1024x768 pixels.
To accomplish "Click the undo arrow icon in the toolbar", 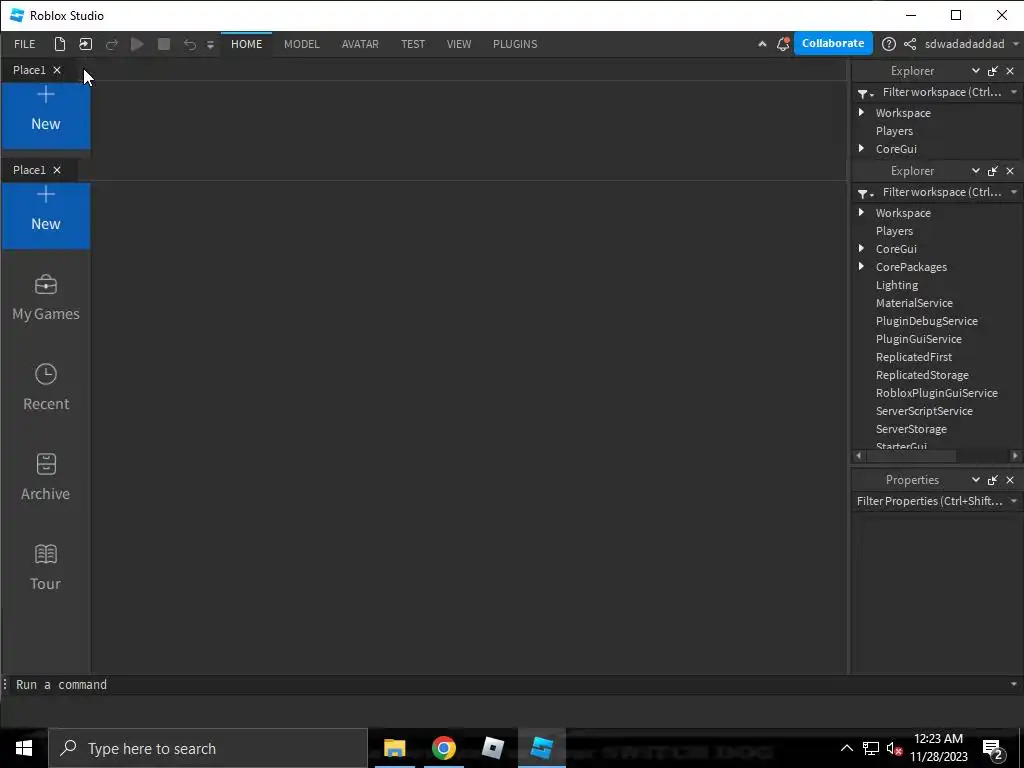I will click(x=189, y=44).
